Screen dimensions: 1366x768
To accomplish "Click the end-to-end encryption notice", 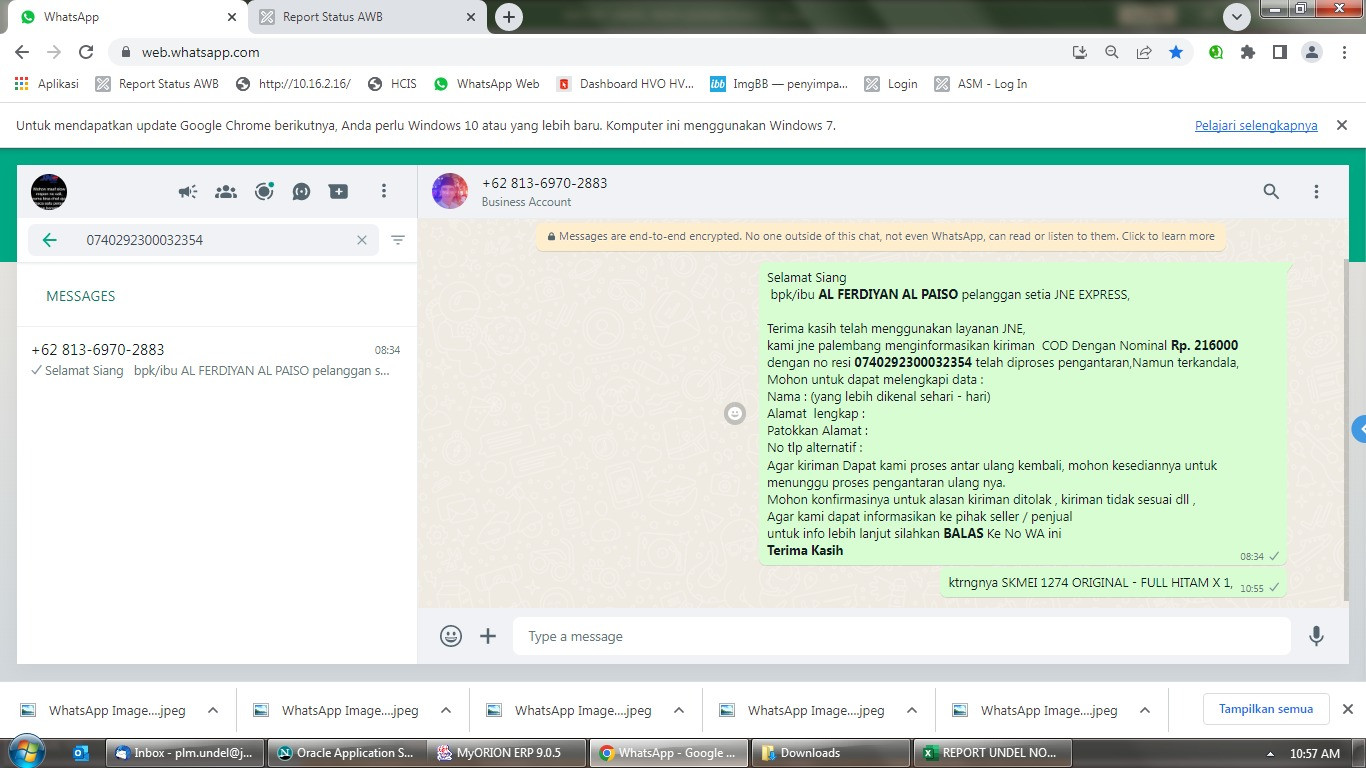I will 881,237.
